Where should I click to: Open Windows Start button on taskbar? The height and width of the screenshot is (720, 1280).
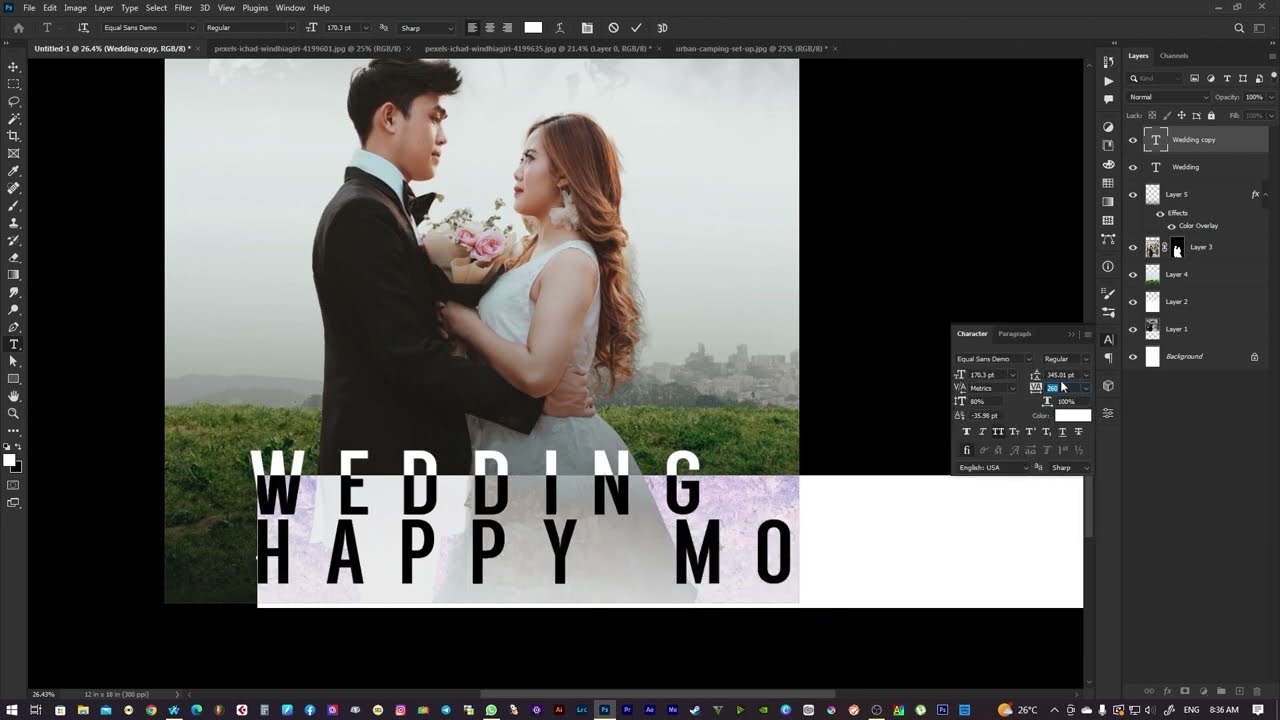12,710
